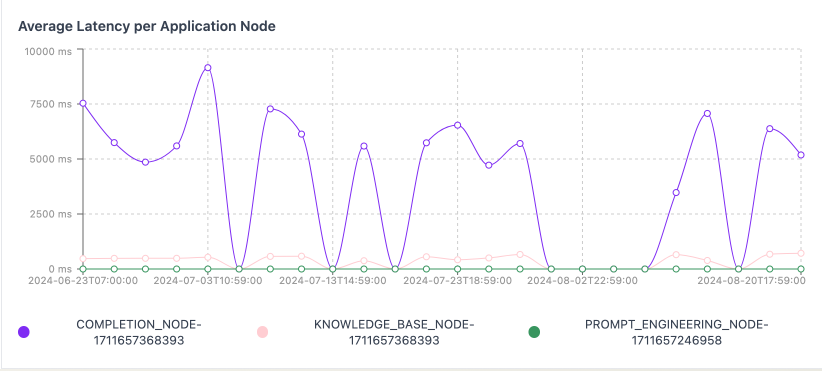This screenshot has width=822, height=371.
Task: Click the '2024-08-20T17:59:00' x-axis label
Action: coord(751,280)
